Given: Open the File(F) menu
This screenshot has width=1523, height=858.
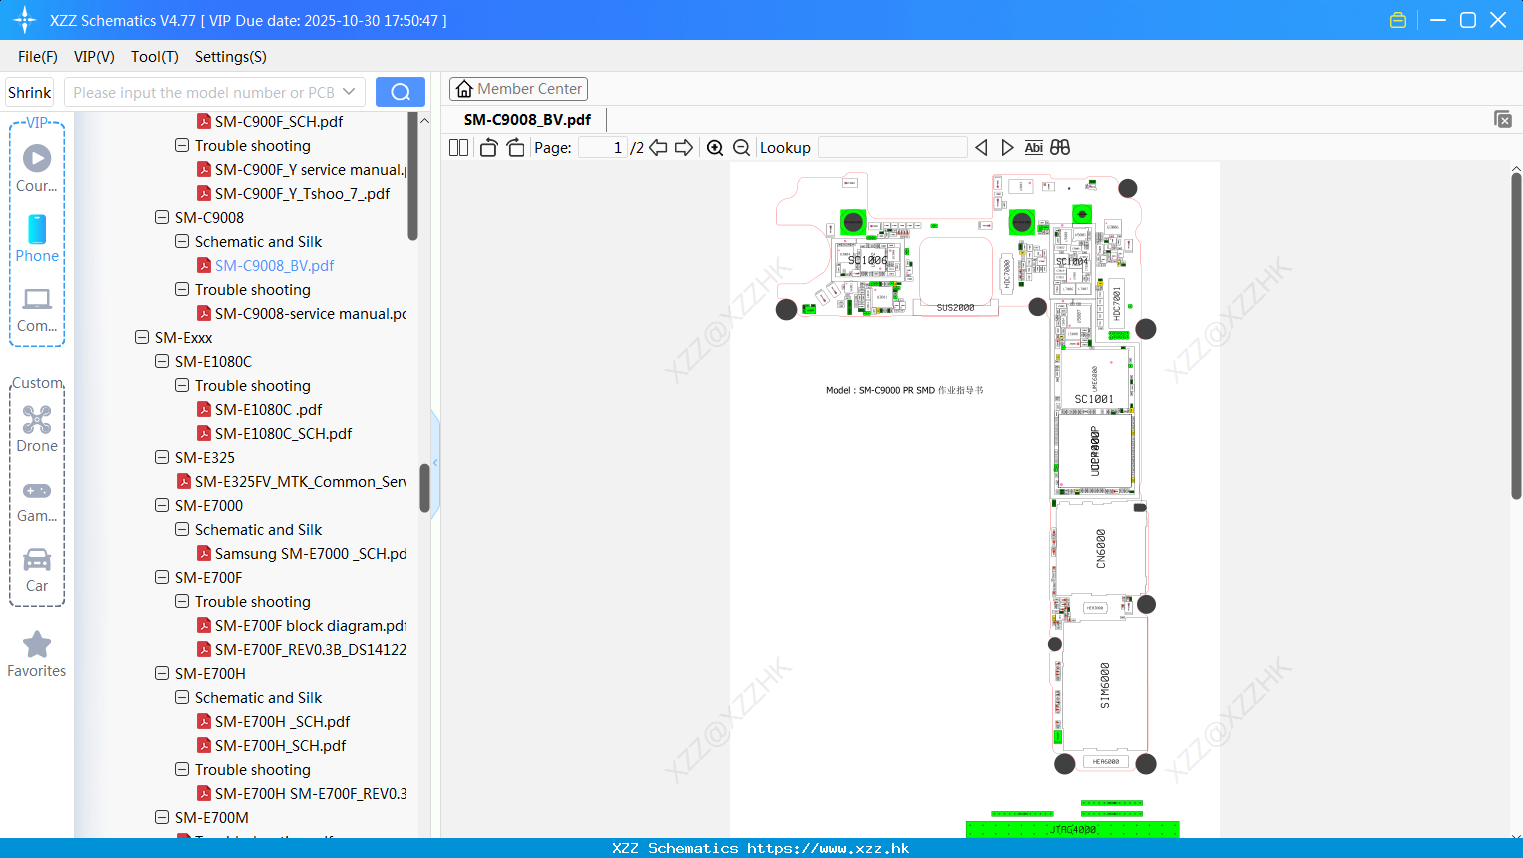Looking at the screenshot, I should [38, 57].
